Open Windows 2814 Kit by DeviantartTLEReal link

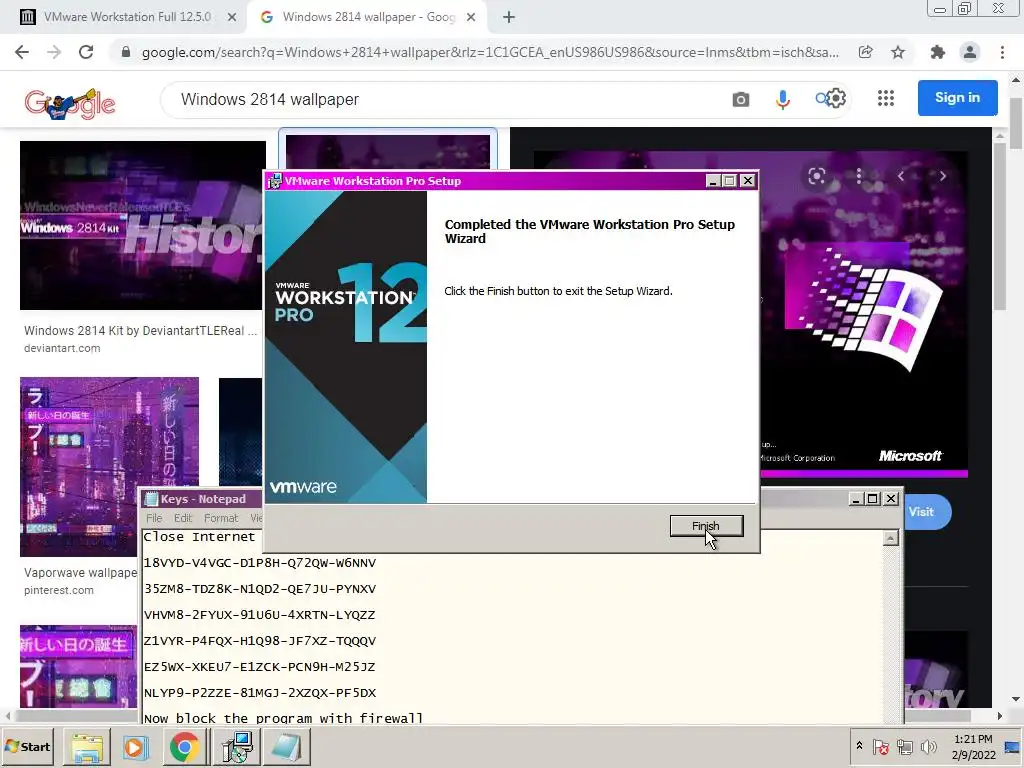[140, 330]
